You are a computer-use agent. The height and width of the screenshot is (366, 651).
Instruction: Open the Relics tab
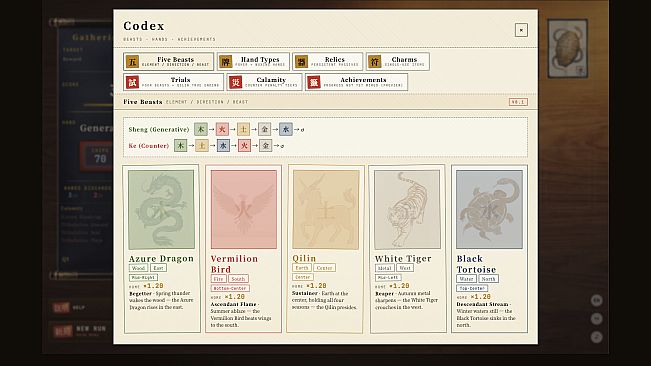click(328, 61)
